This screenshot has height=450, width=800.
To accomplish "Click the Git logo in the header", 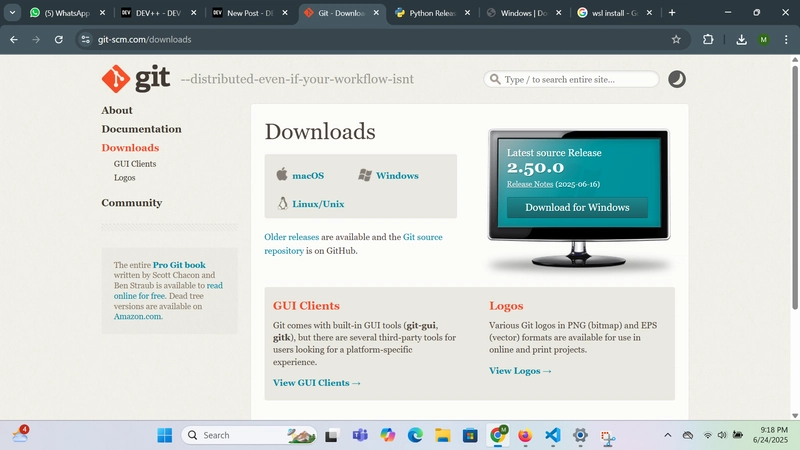I will coord(136,79).
